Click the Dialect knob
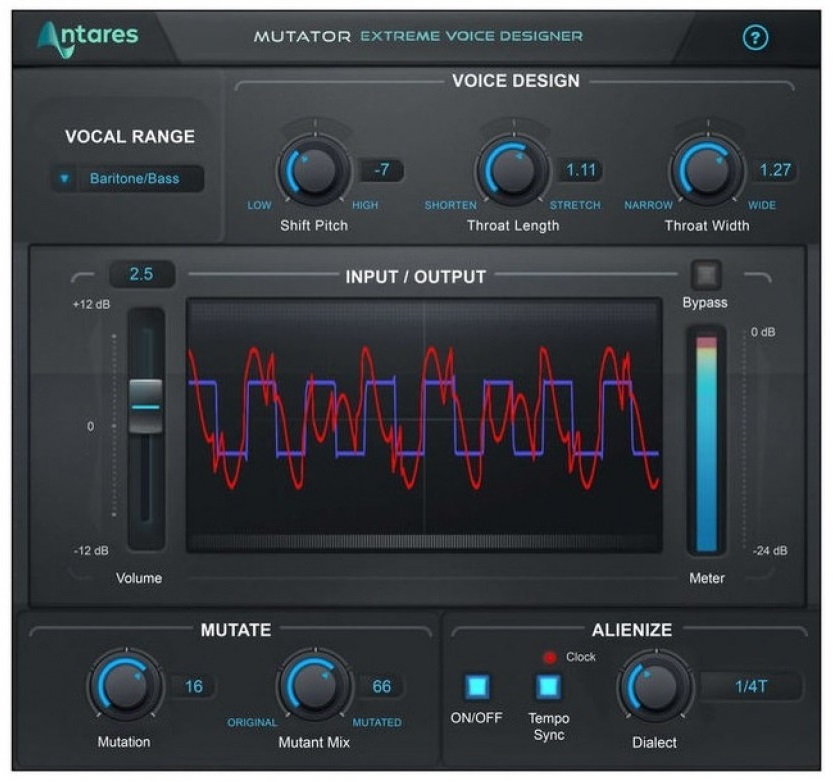The image size is (833, 782). (655, 686)
